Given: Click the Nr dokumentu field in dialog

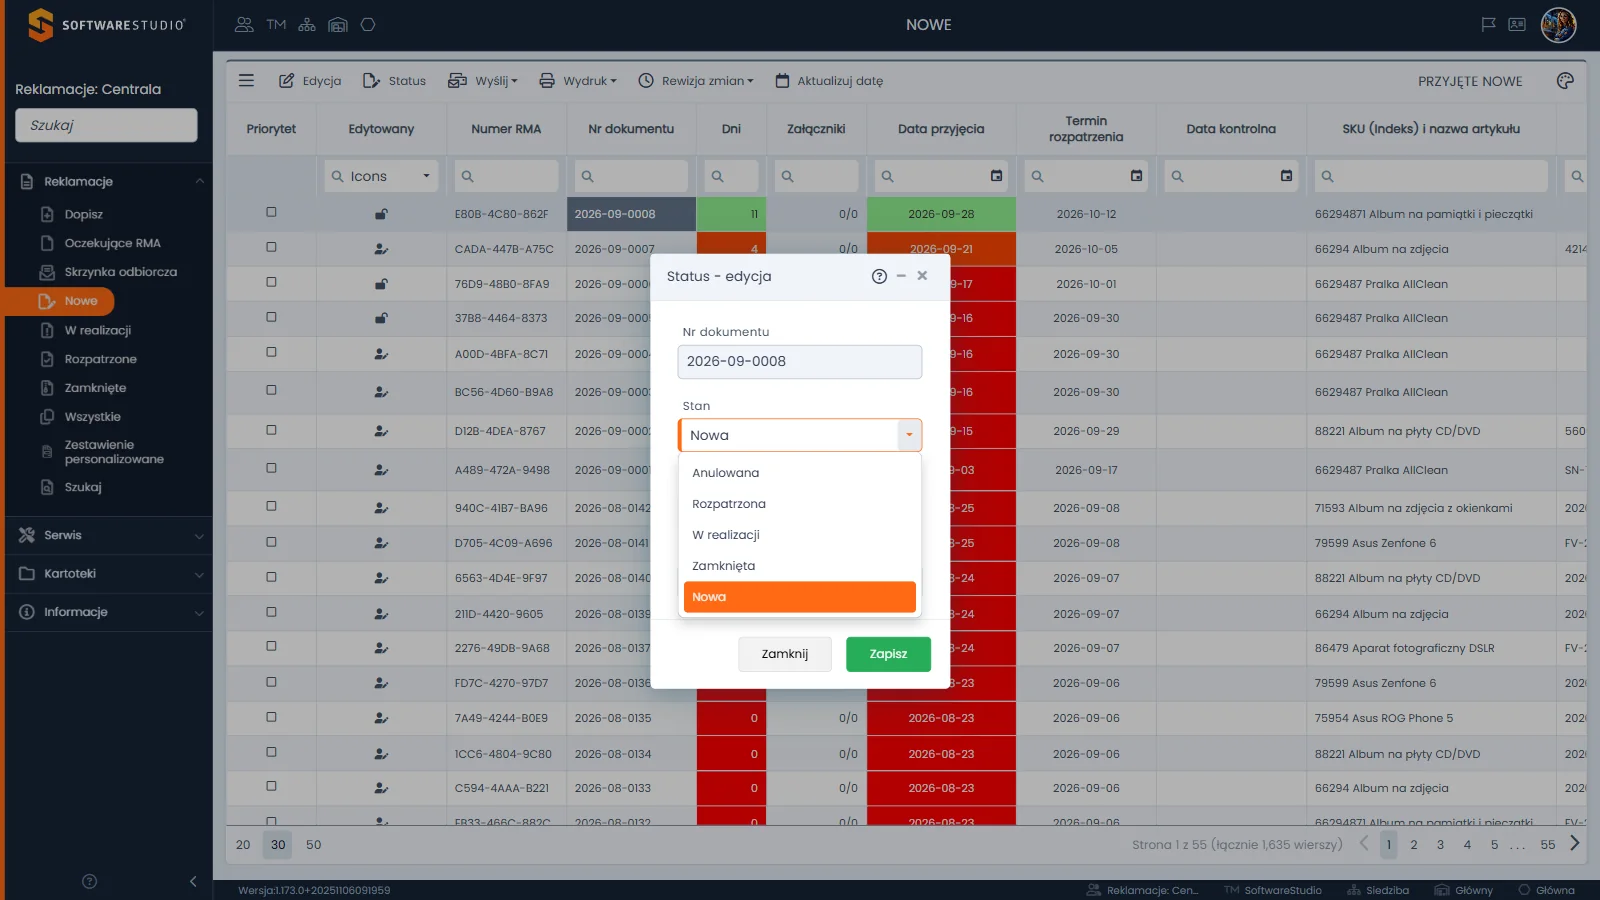Looking at the screenshot, I should pyautogui.click(x=799, y=362).
